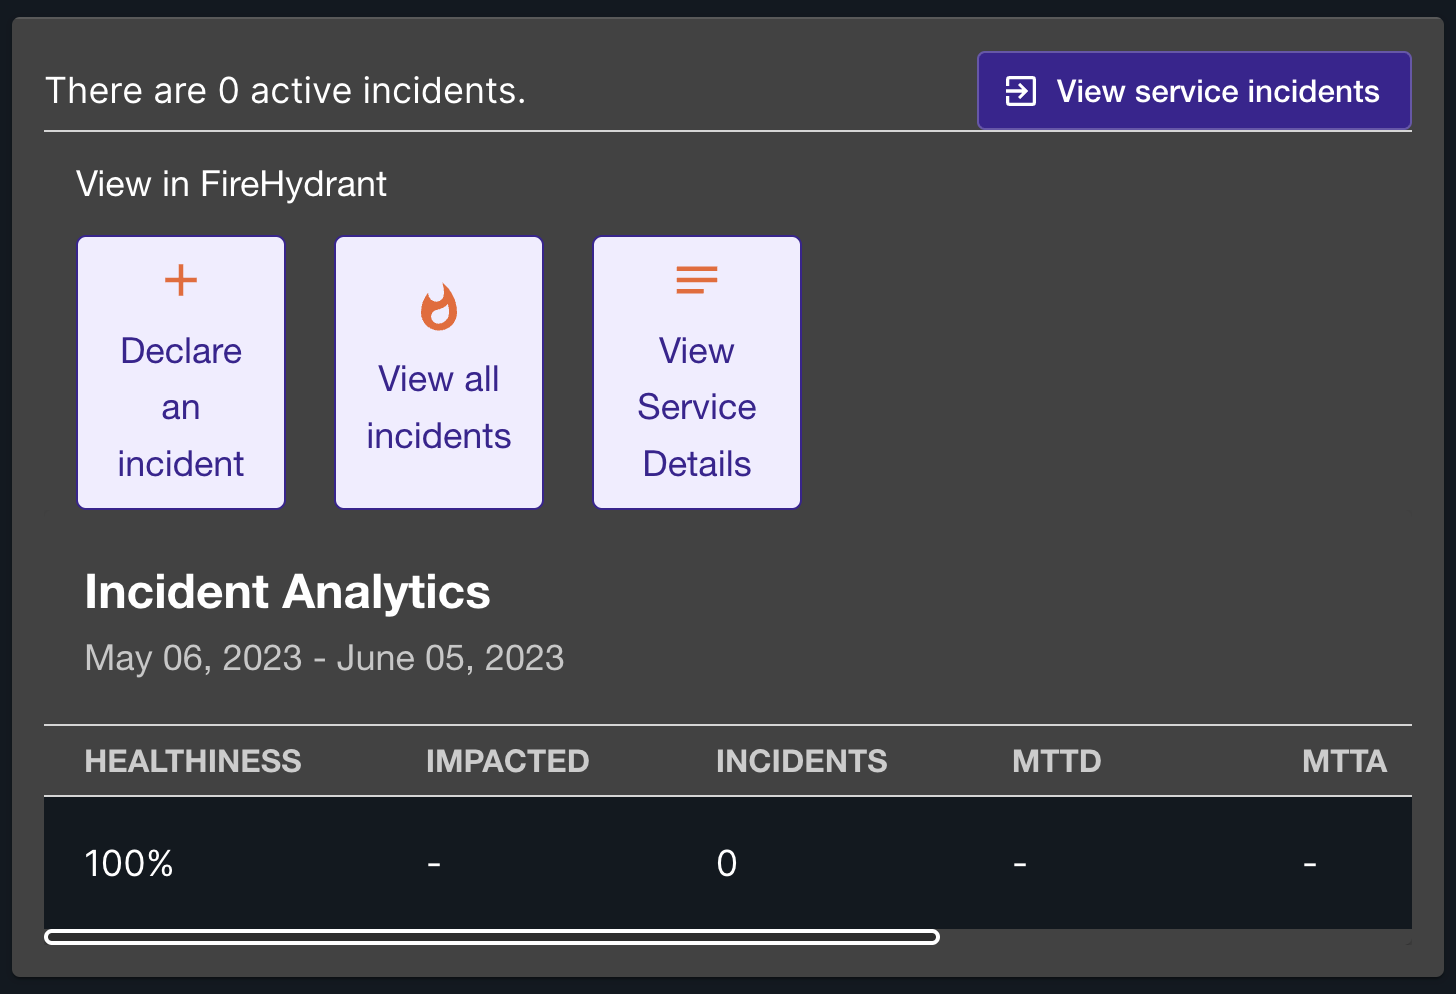Click the View in FireHydrant label
This screenshot has height=994, width=1456.
click(x=231, y=184)
